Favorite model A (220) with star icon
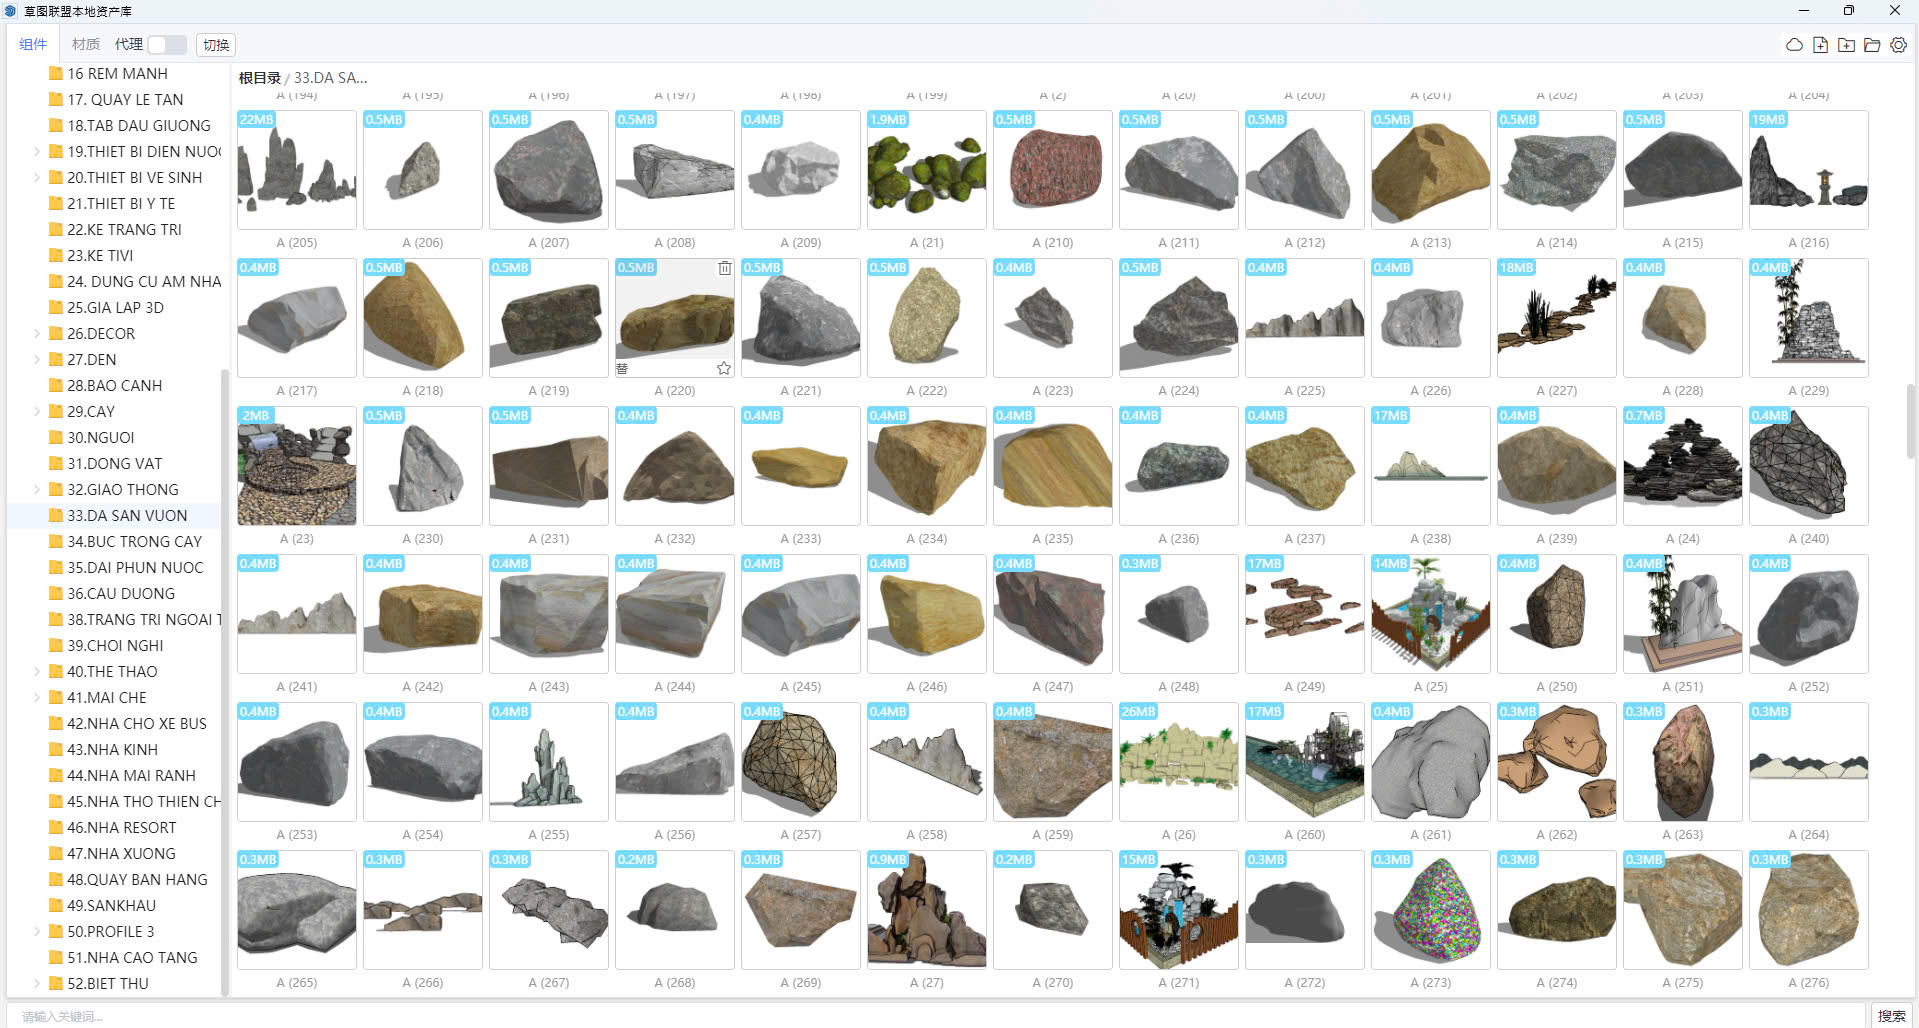This screenshot has width=1919, height=1028. click(724, 368)
